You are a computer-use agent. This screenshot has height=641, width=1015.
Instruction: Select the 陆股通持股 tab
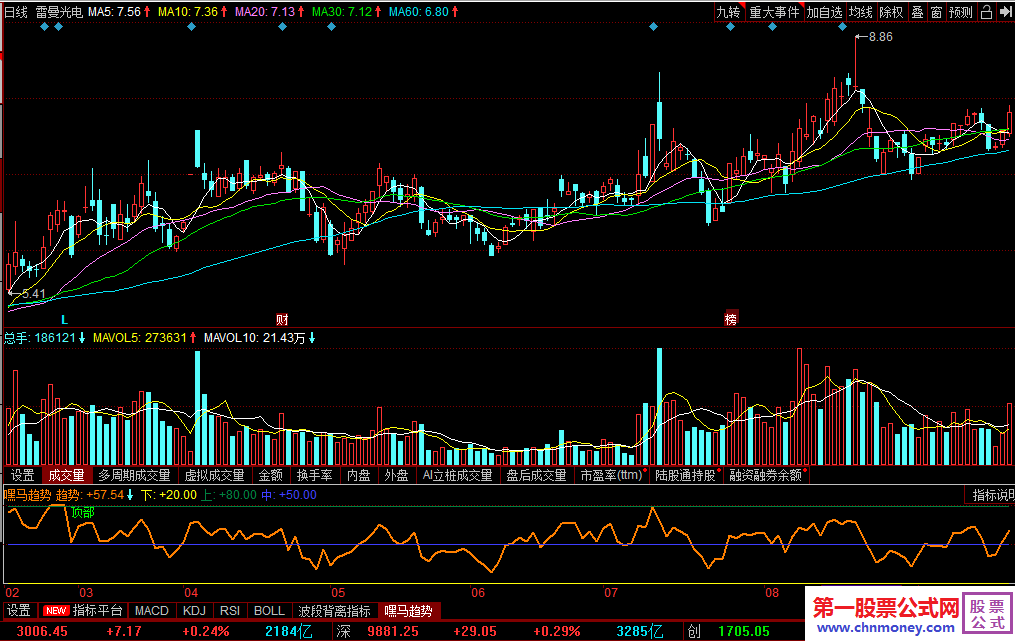pos(686,475)
